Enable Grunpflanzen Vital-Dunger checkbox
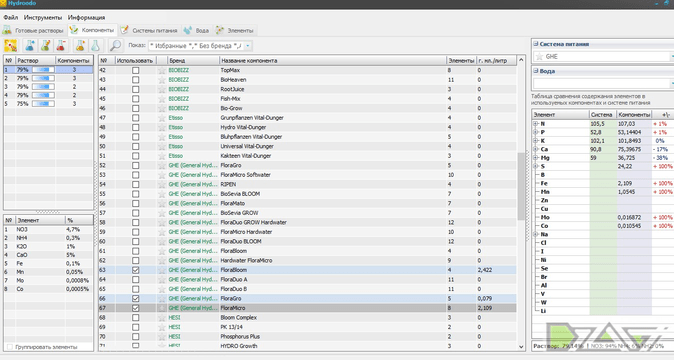The width and height of the screenshot is (674, 360). [135, 118]
